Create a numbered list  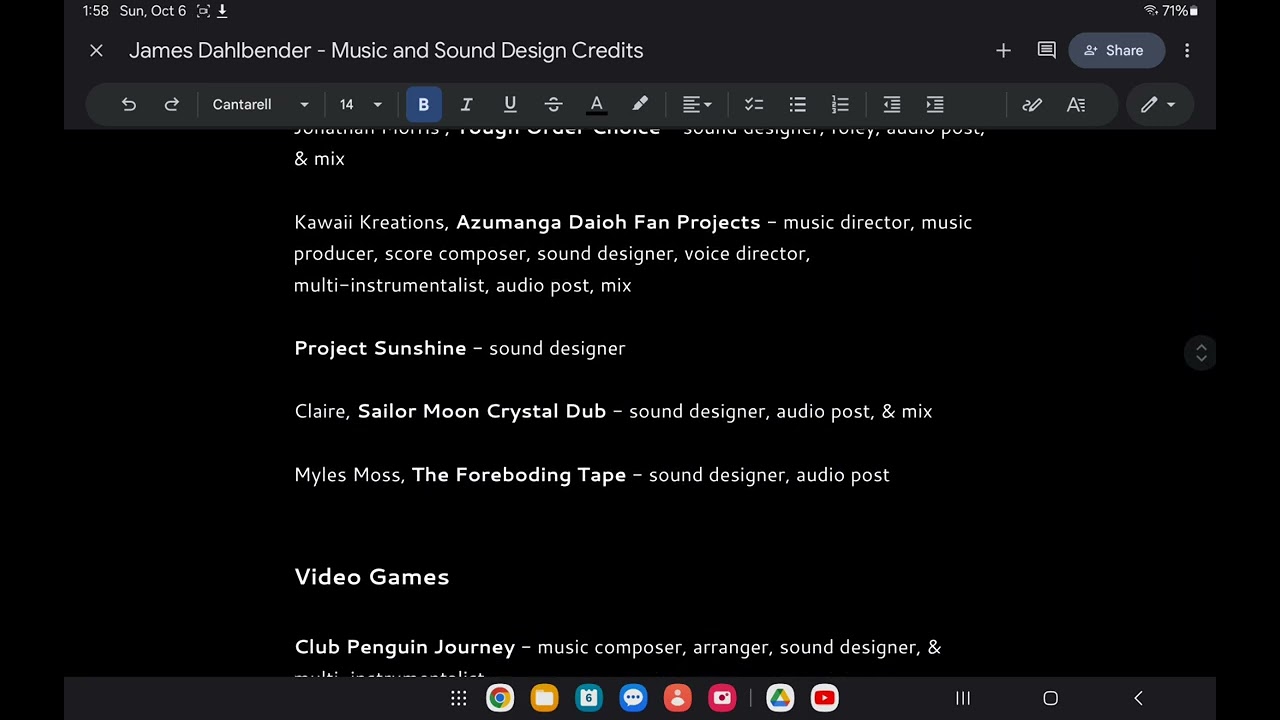(840, 104)
